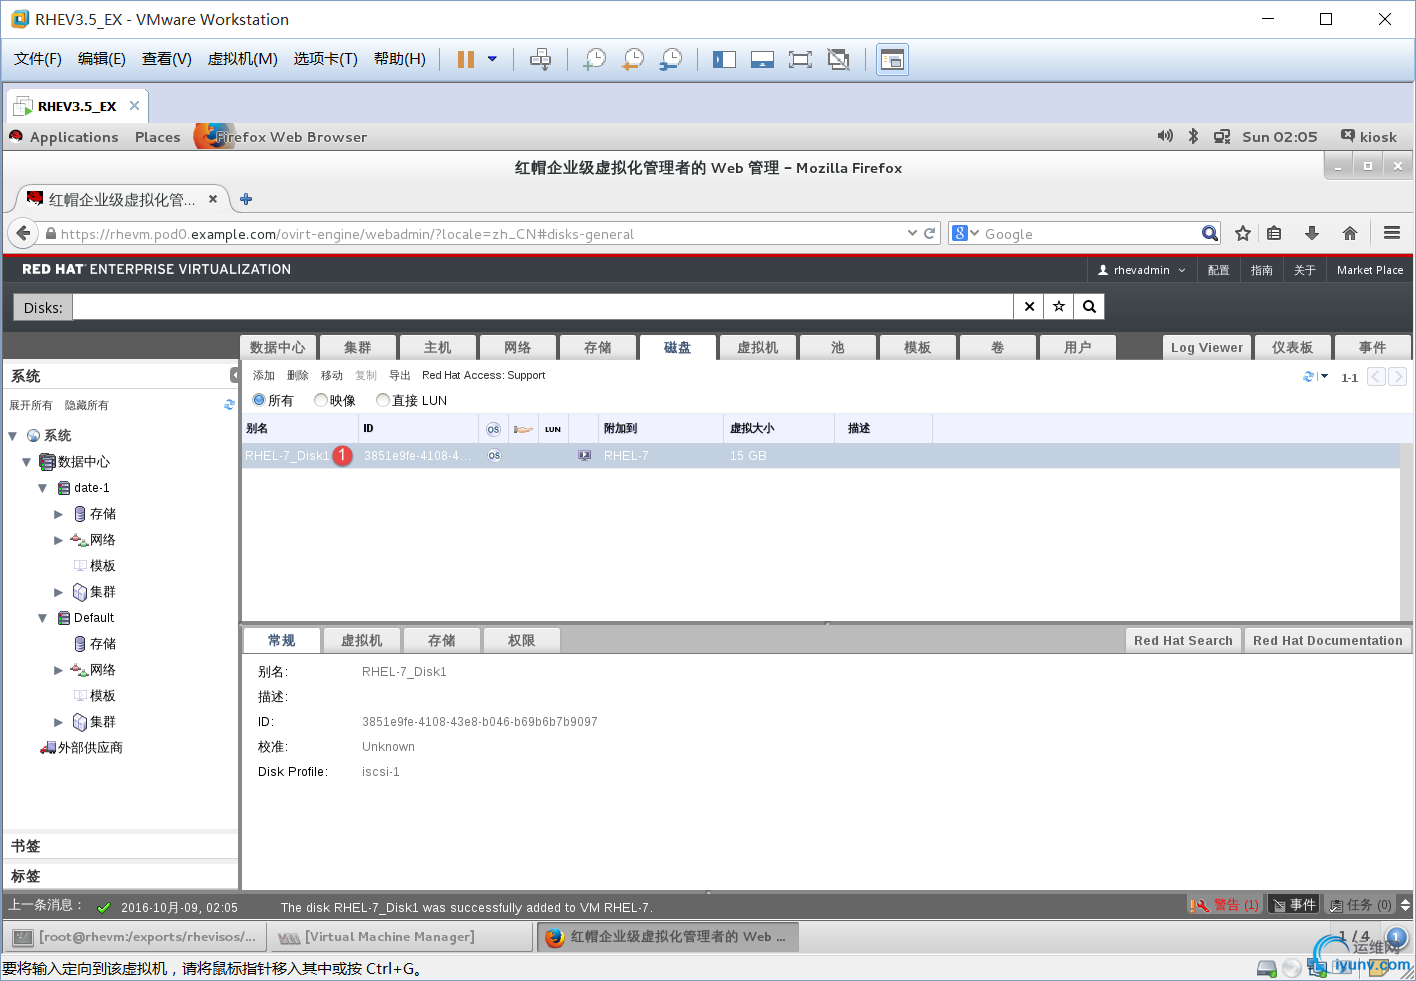The image size is (1416, 981).
Task: Open the 任务 (0) tasks panel
Action: [x=1360, y=905]
